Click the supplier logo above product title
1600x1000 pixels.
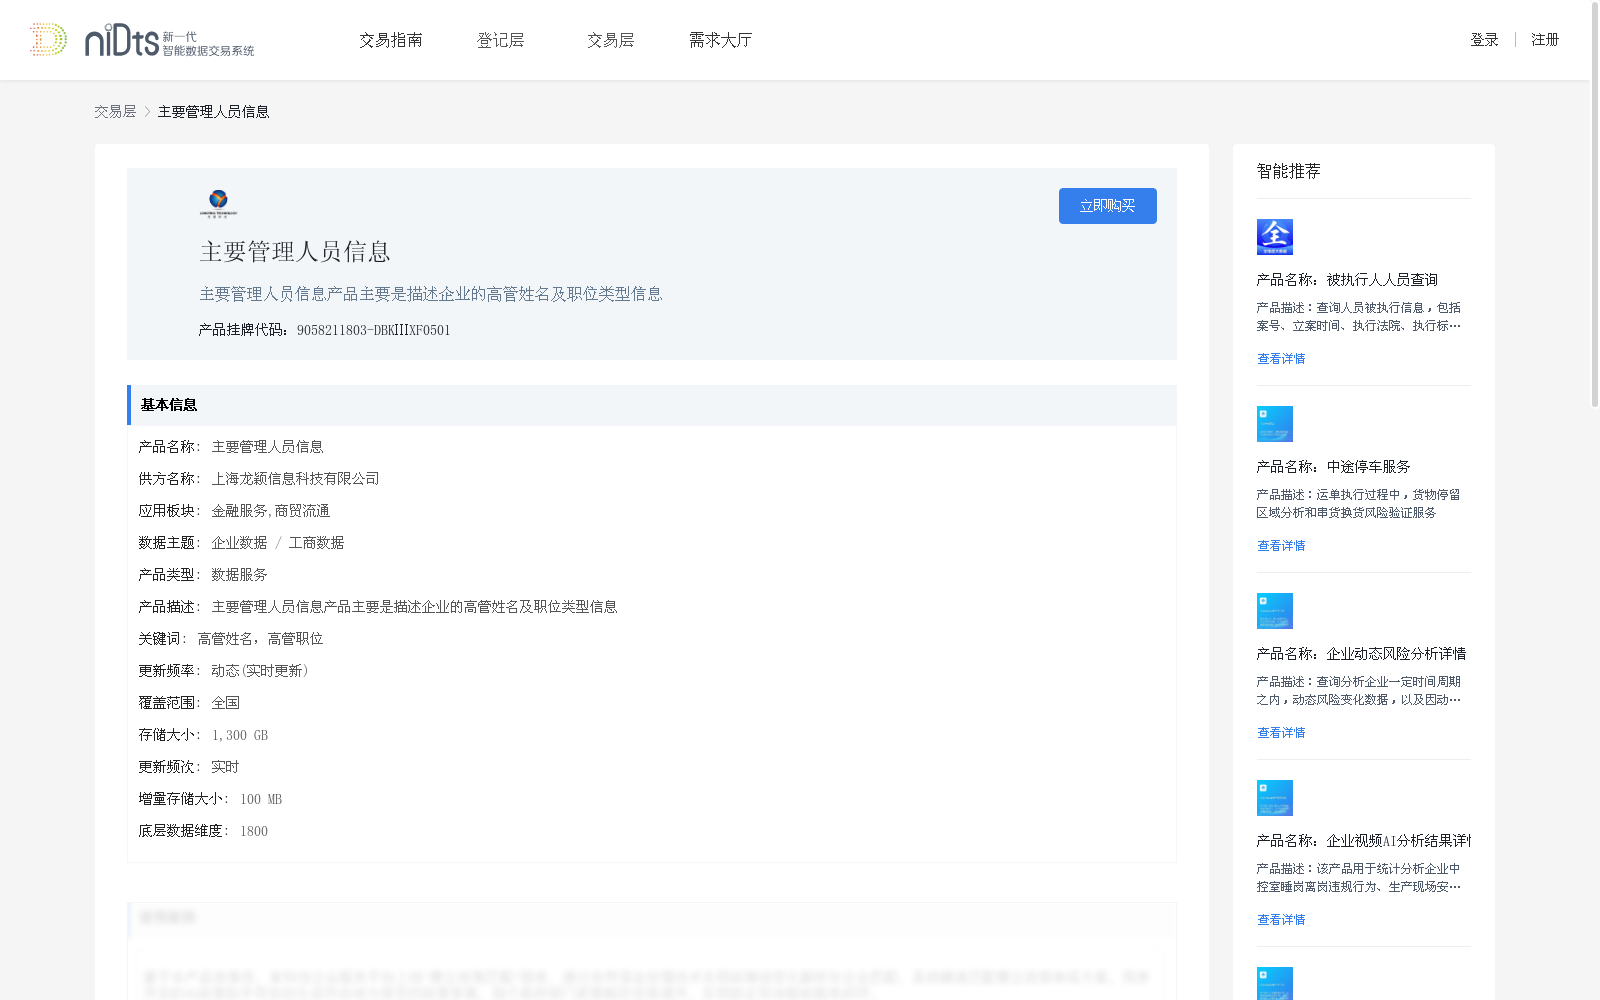point(218,203)
